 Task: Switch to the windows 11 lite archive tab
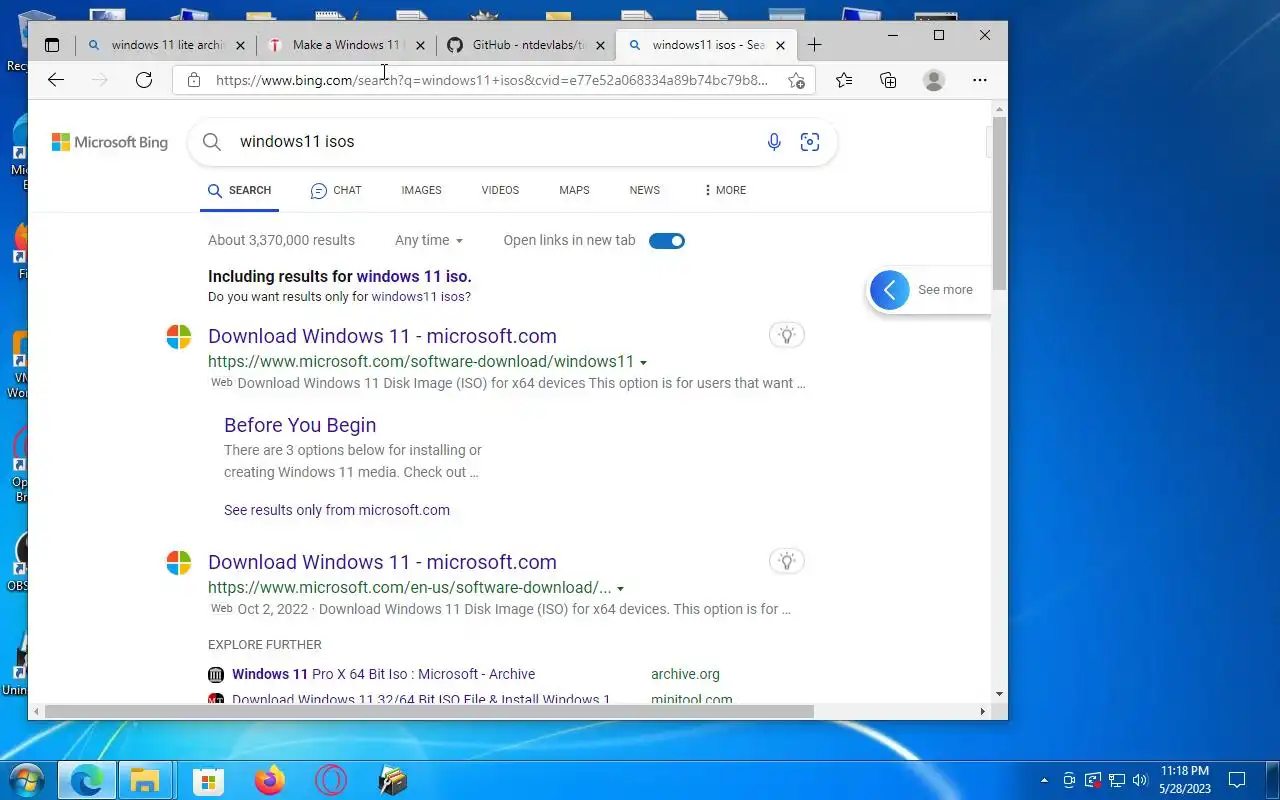166,45
